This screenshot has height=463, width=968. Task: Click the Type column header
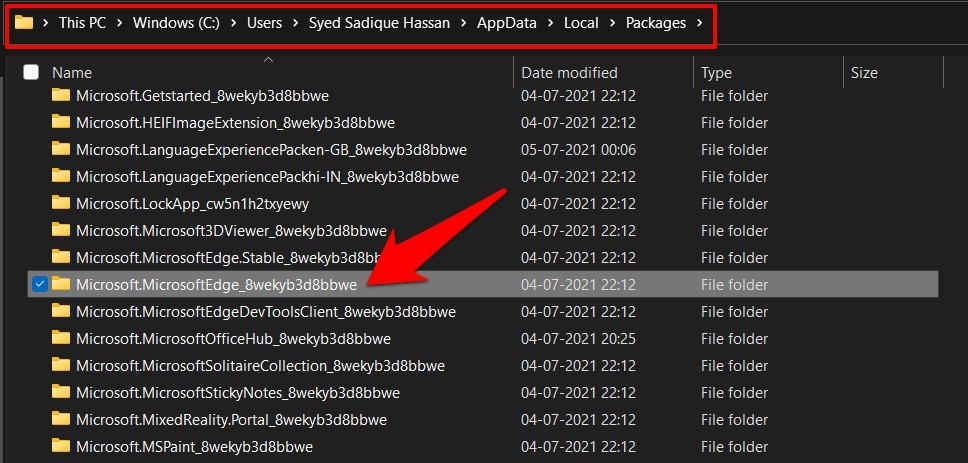pyautogui.click(x=716, y=73)
